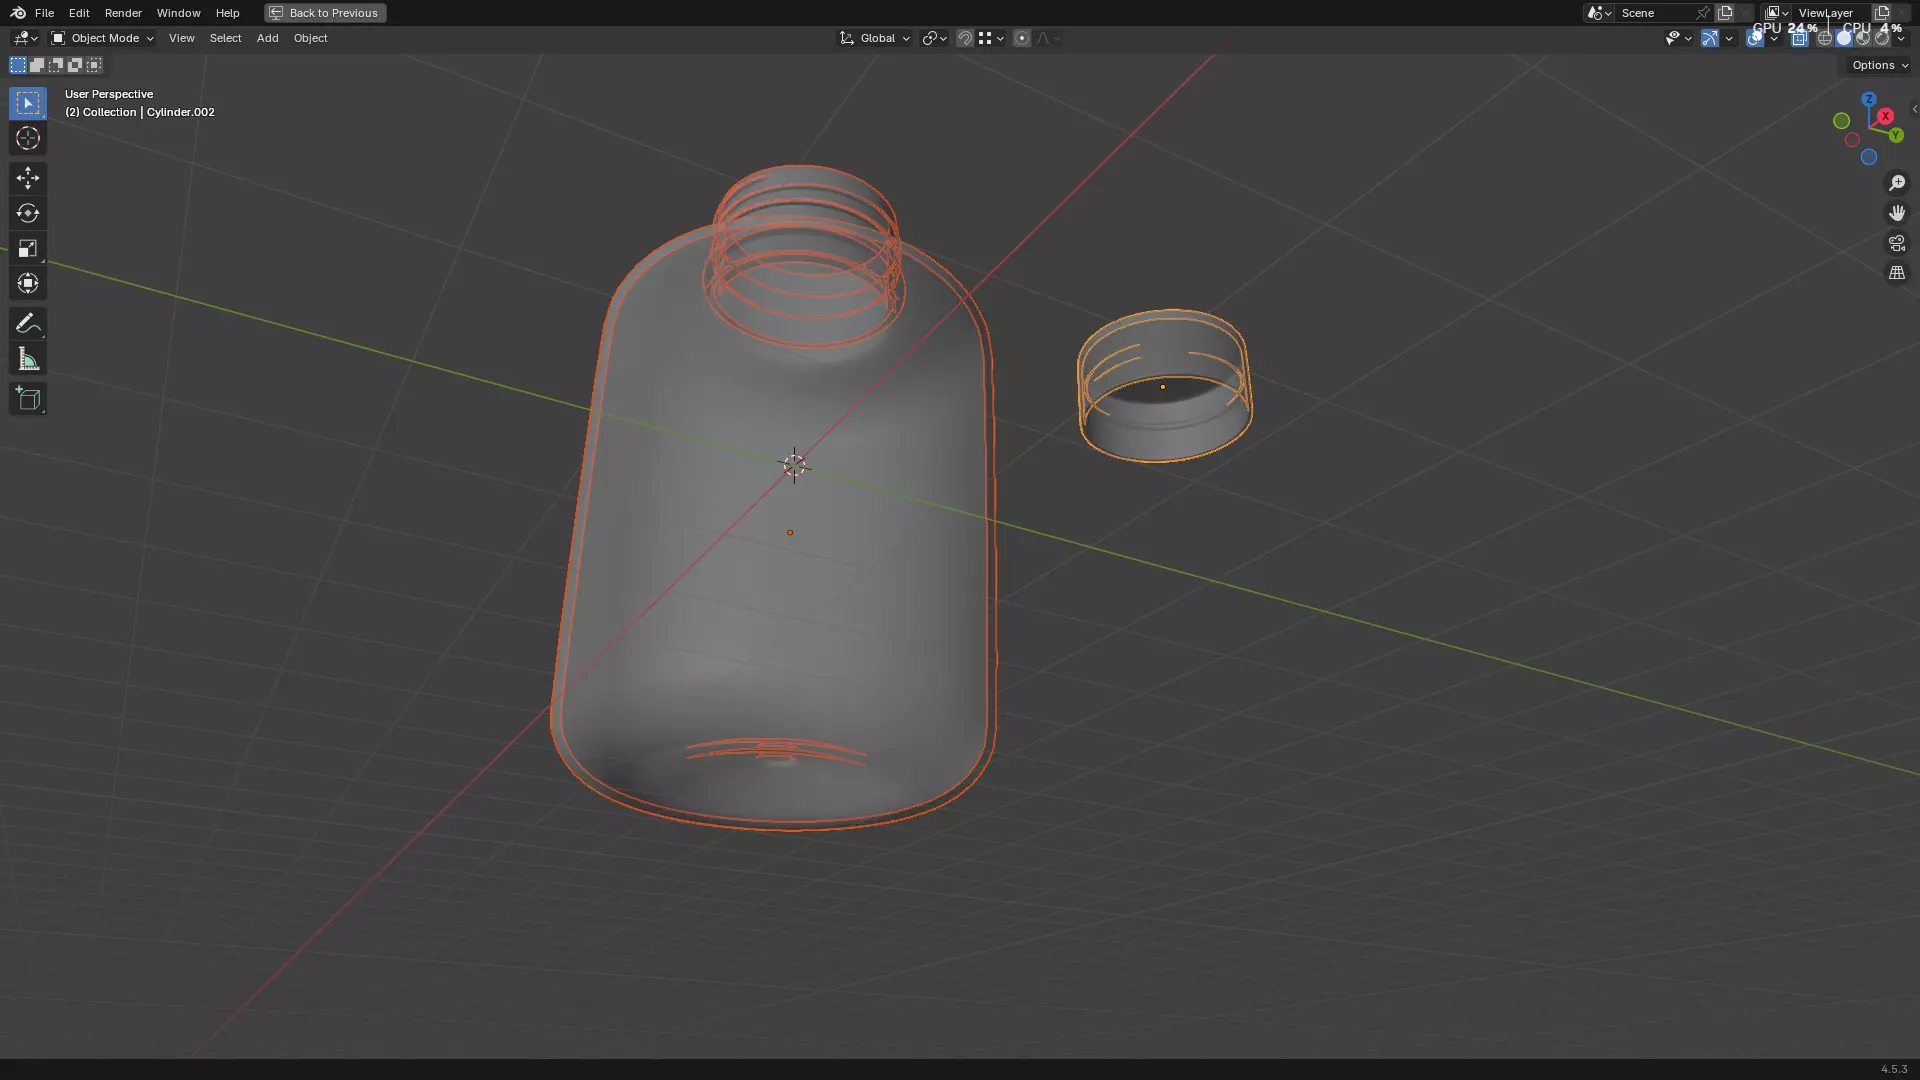Switch to wireframe shading

[x=1825, y=38]
